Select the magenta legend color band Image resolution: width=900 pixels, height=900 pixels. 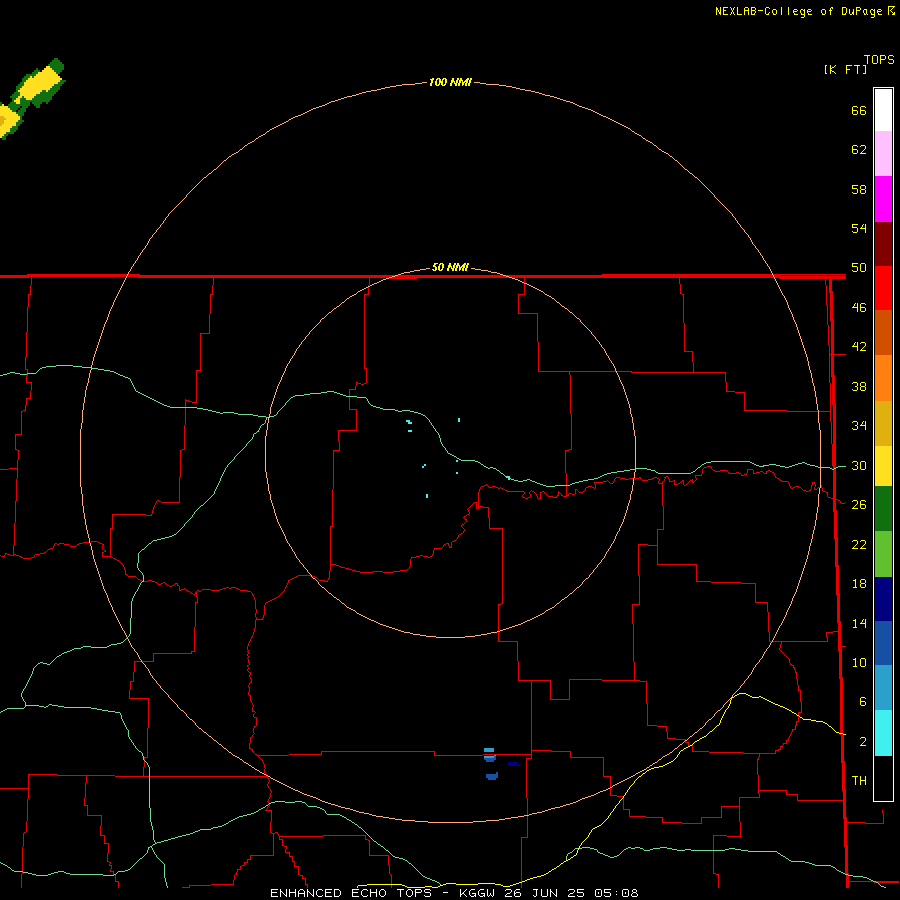tap(883, 199)
